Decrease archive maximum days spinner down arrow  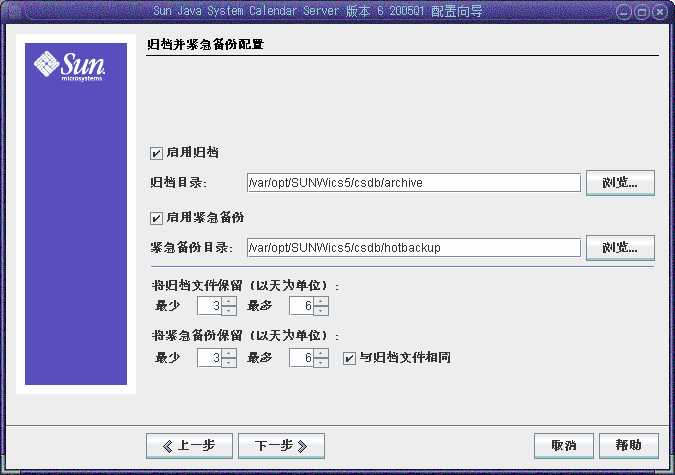[x=321, y=310]
